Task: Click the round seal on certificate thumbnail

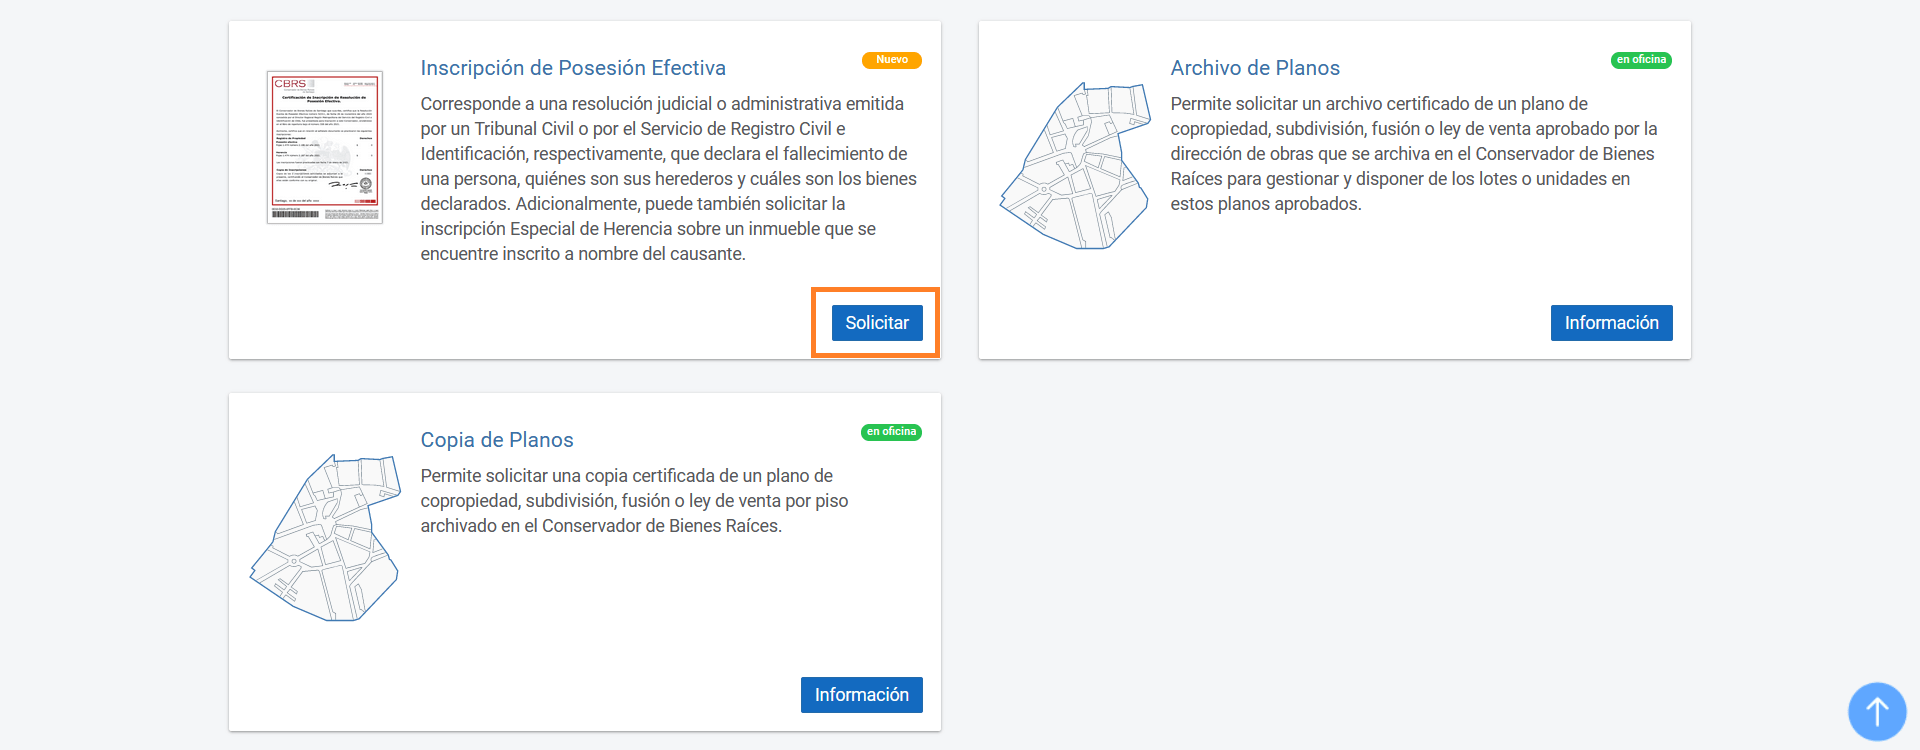Action: (x=366, y=185)
